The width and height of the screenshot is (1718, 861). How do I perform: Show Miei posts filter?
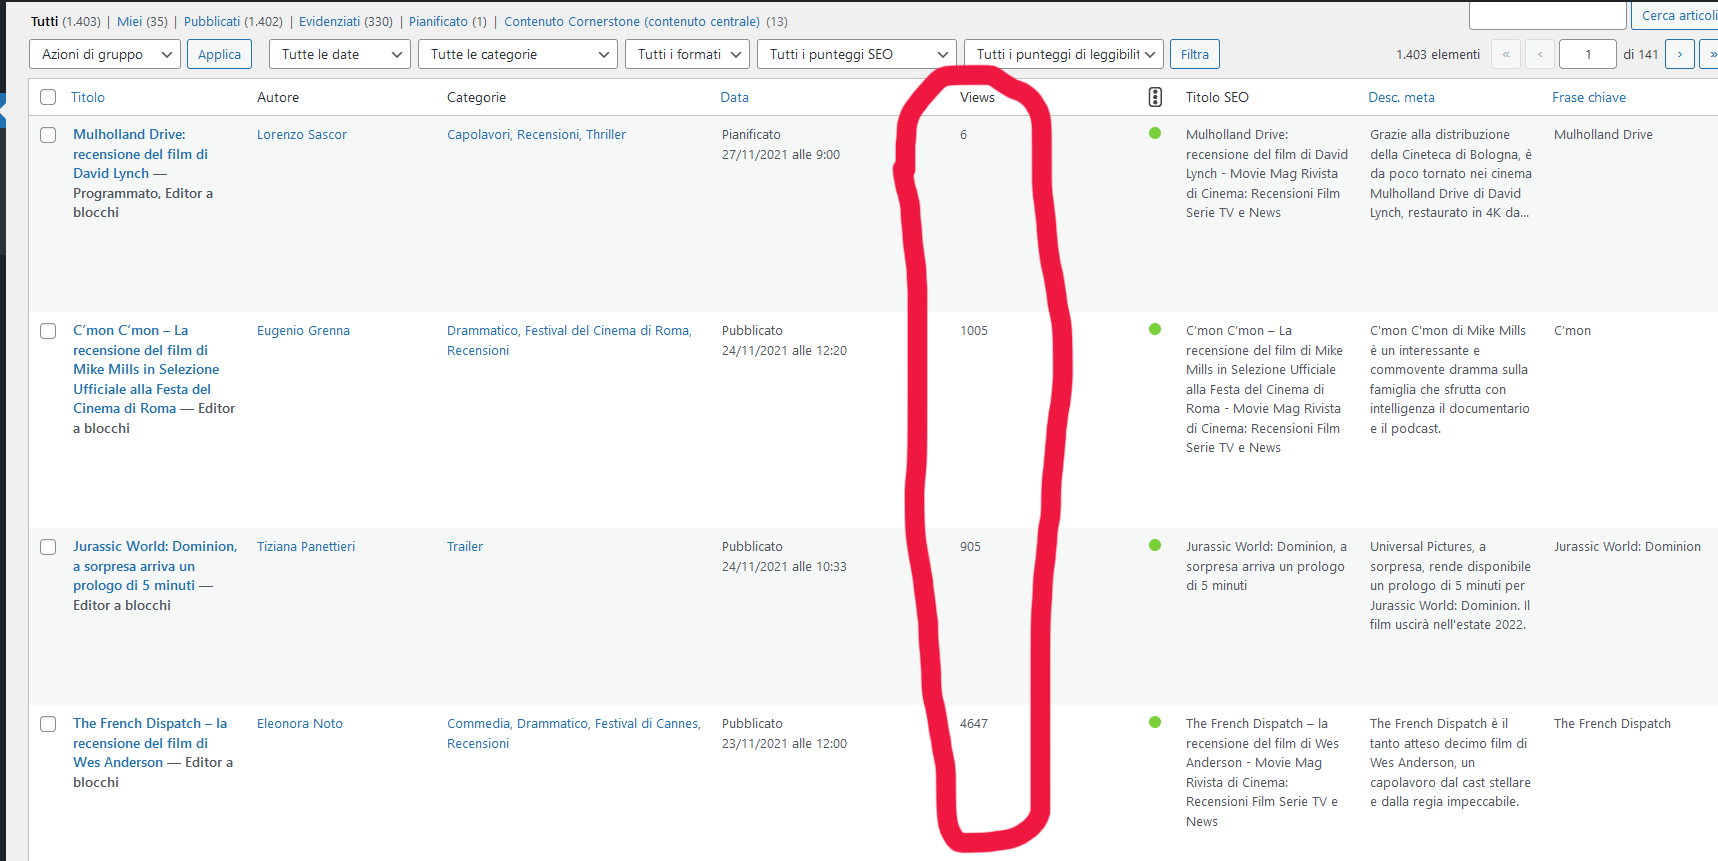pyautogui.click(x=142, y=21)
